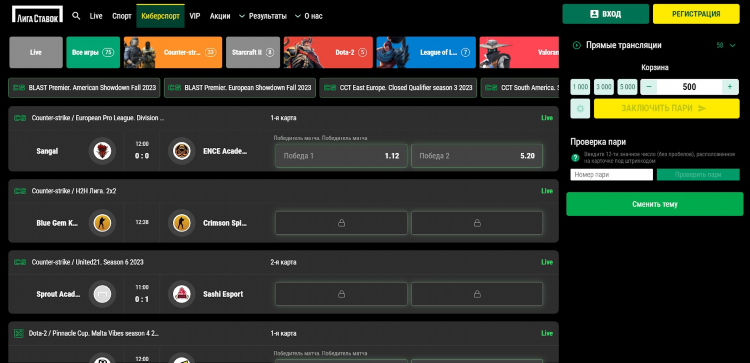Viewport: 750px width, 363px height.
Task: Increase bet amount with plus stepper
Action: [x=730, y=87]
